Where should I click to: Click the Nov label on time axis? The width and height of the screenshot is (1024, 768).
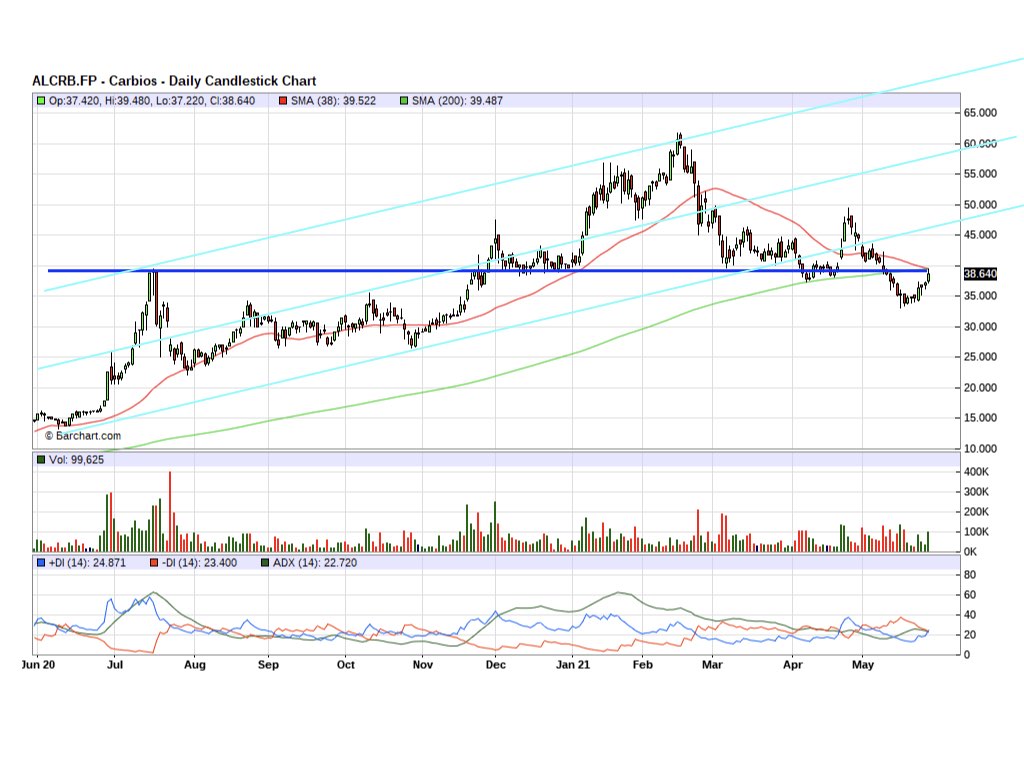coord(423,664)
